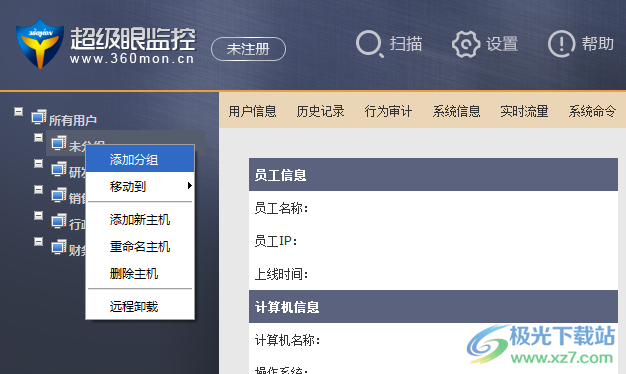The image size is (626, 374).
Task: Switch to 实时流量 tab
Action: [524, 111]
